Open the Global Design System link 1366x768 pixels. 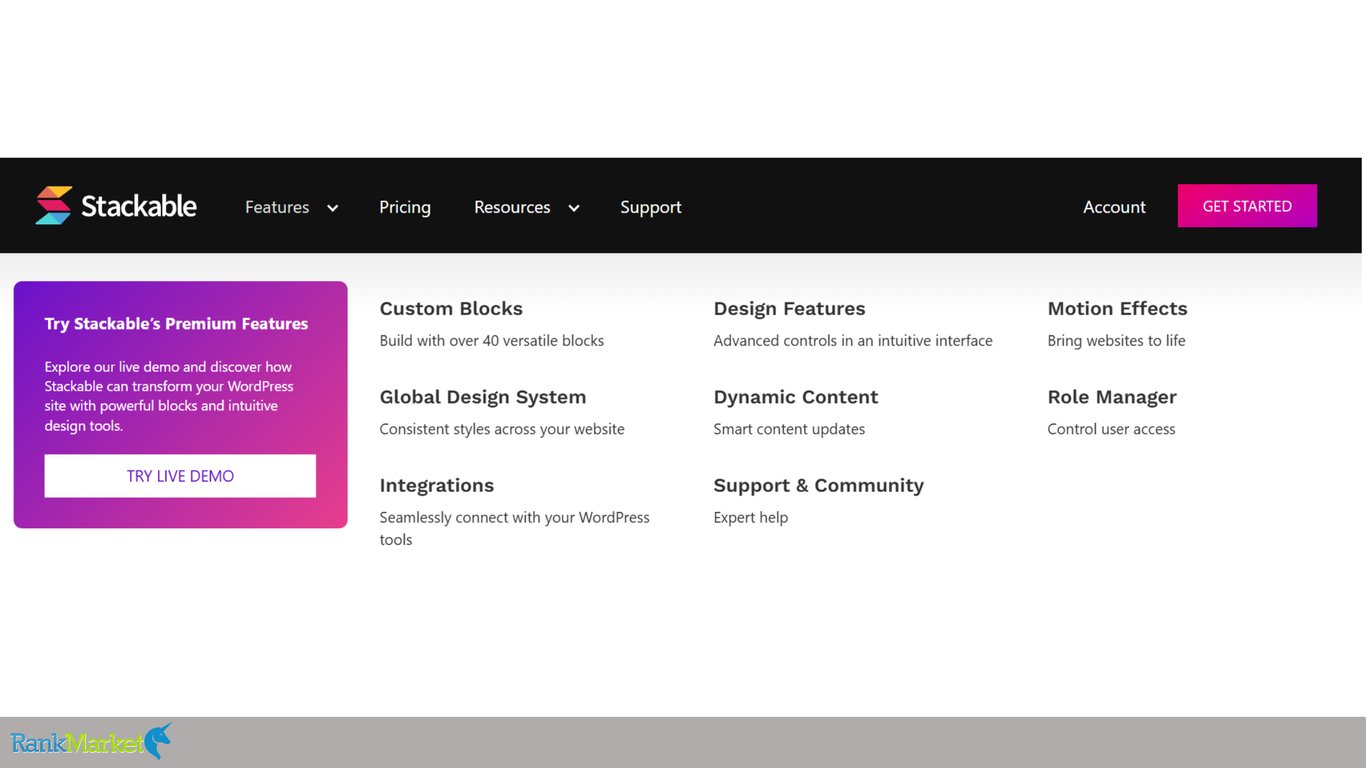483,397
